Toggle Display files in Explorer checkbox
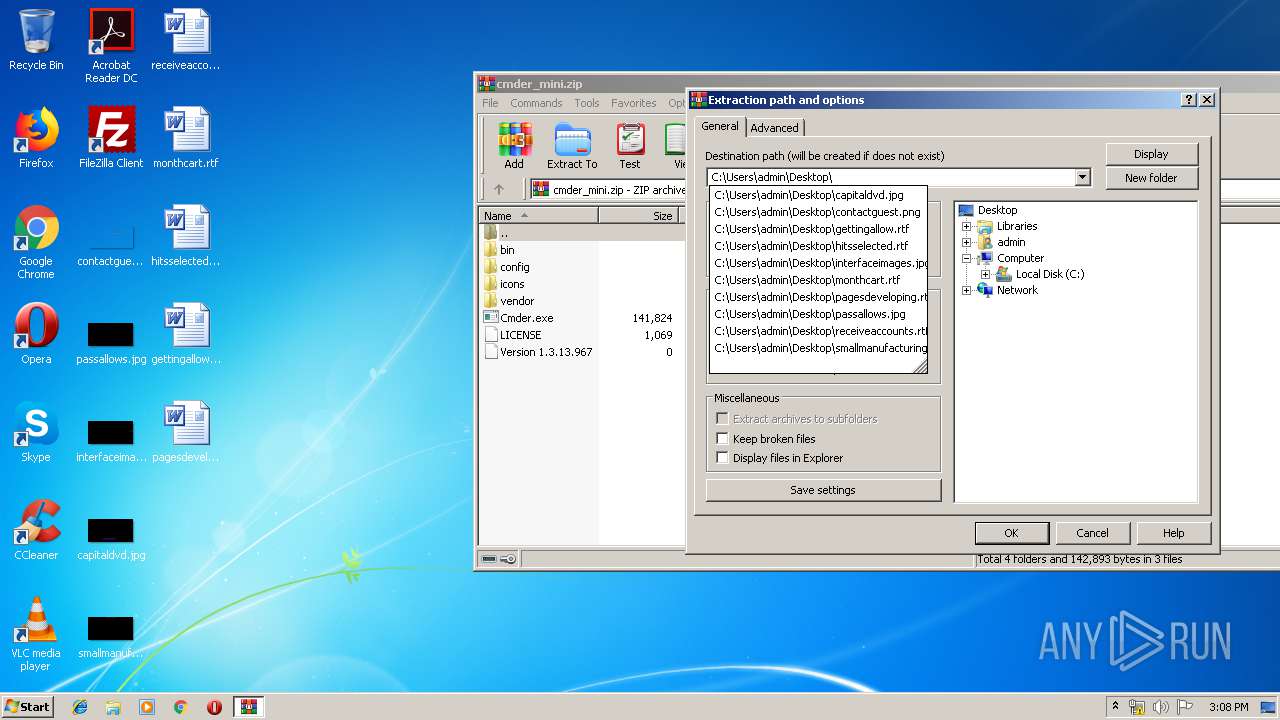1280x720 pixels. pos(722,458)
